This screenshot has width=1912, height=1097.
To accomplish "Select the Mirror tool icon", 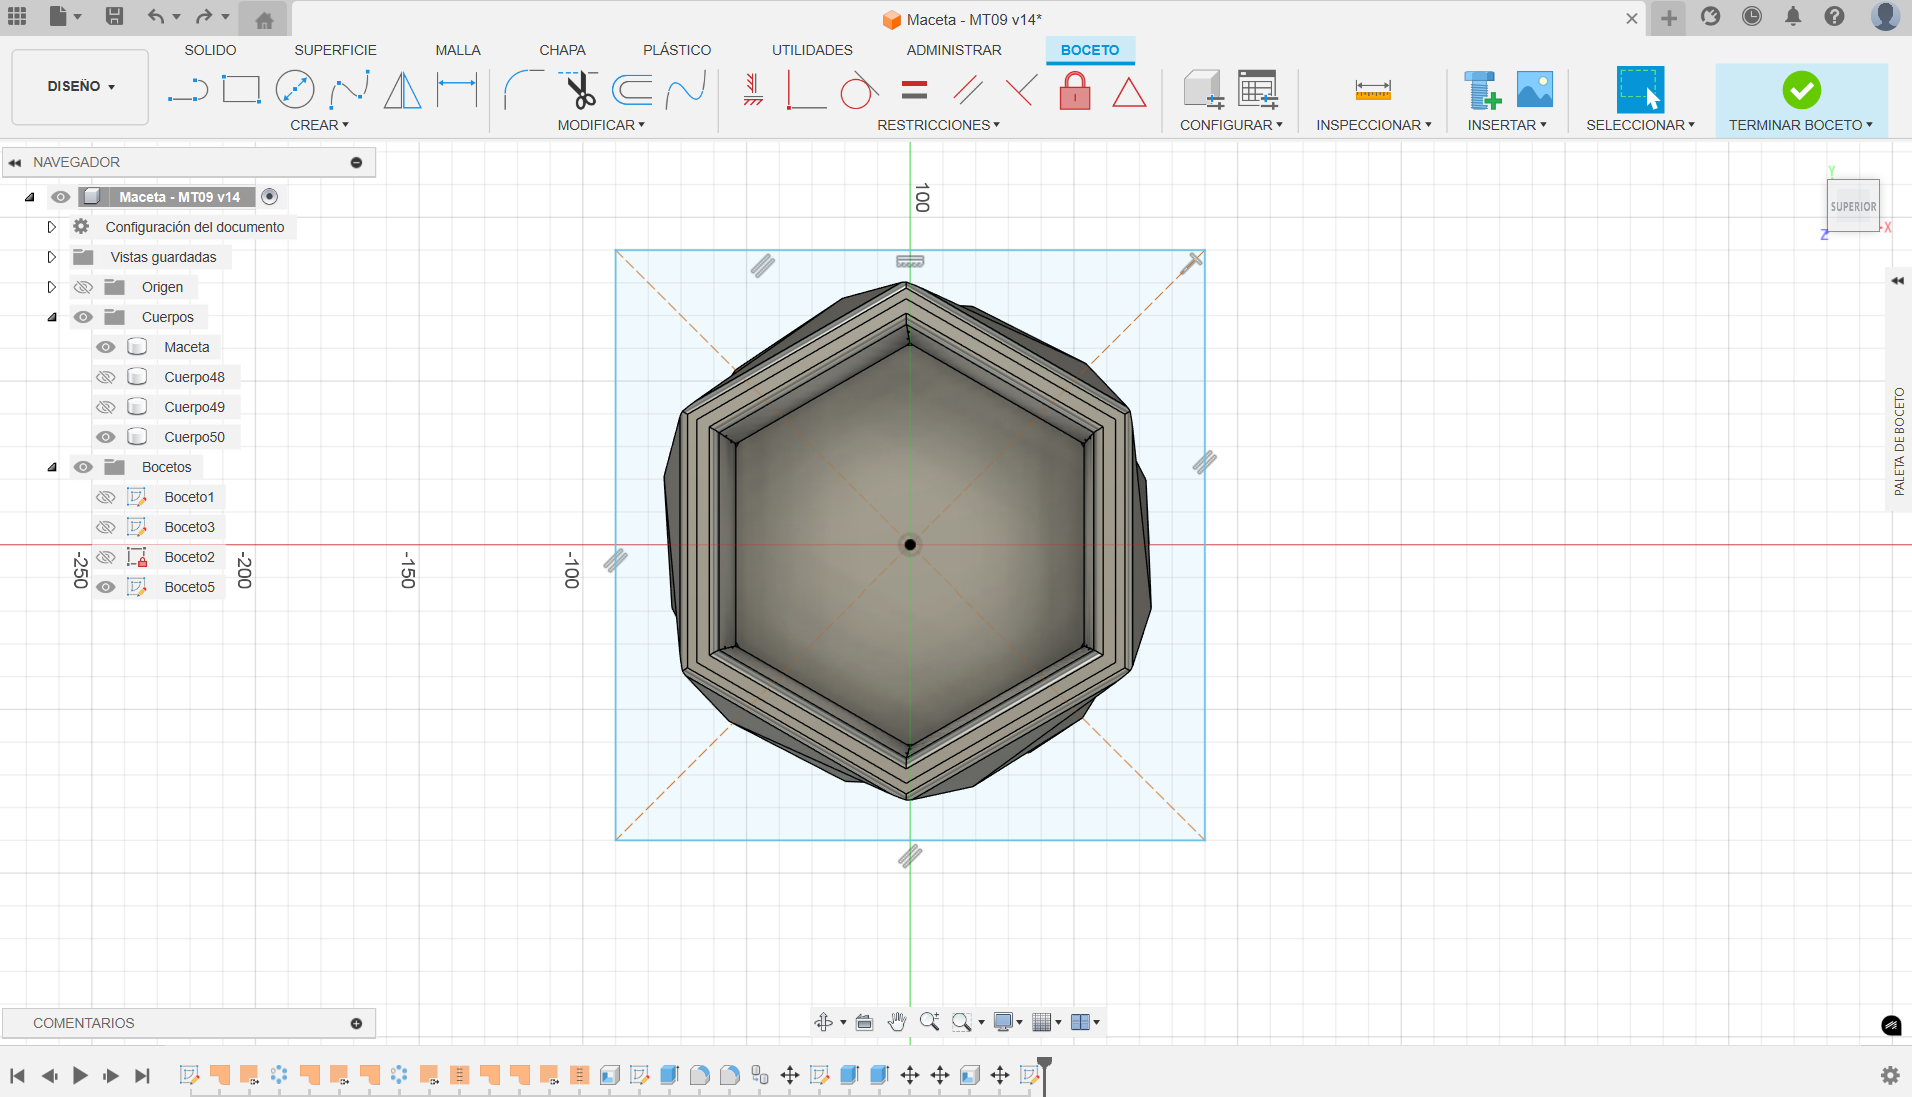I will 403,90.
